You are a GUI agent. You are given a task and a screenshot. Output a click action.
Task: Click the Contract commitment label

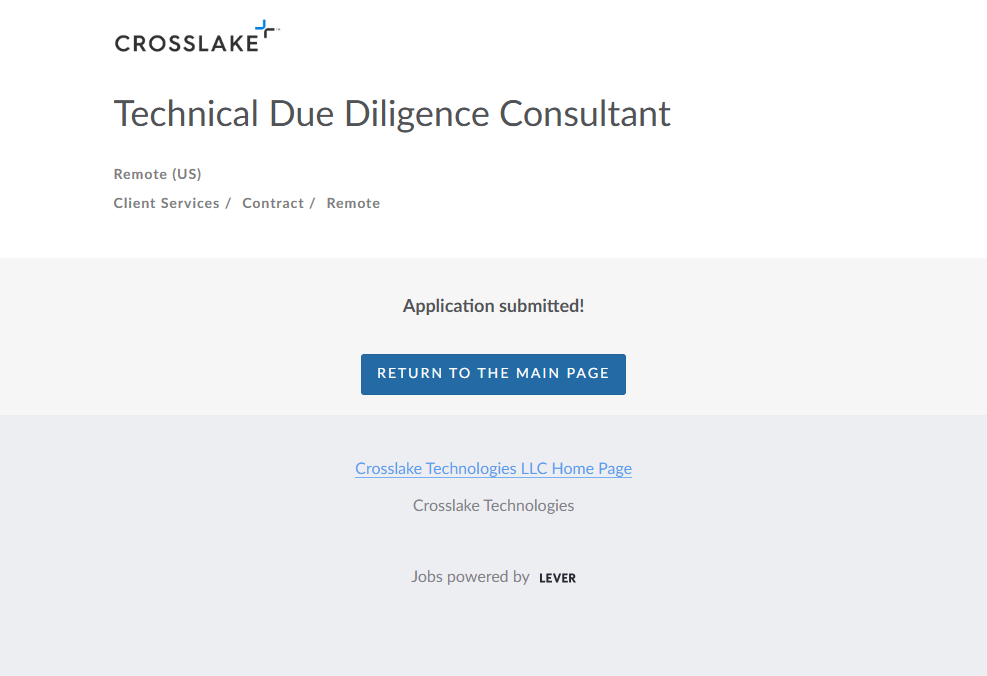pyautogui.click(x=272, y=203)
